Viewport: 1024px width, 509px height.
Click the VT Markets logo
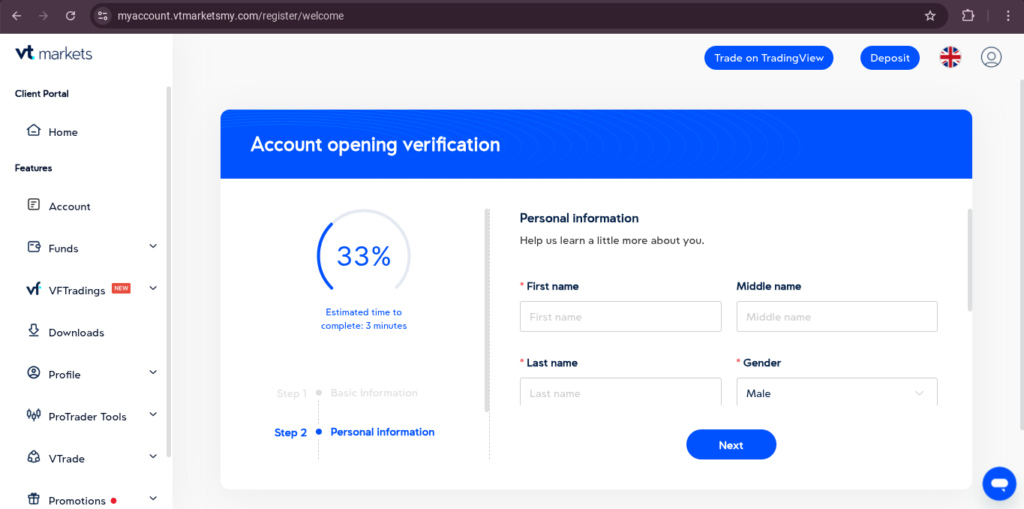(x=54, y=54)
